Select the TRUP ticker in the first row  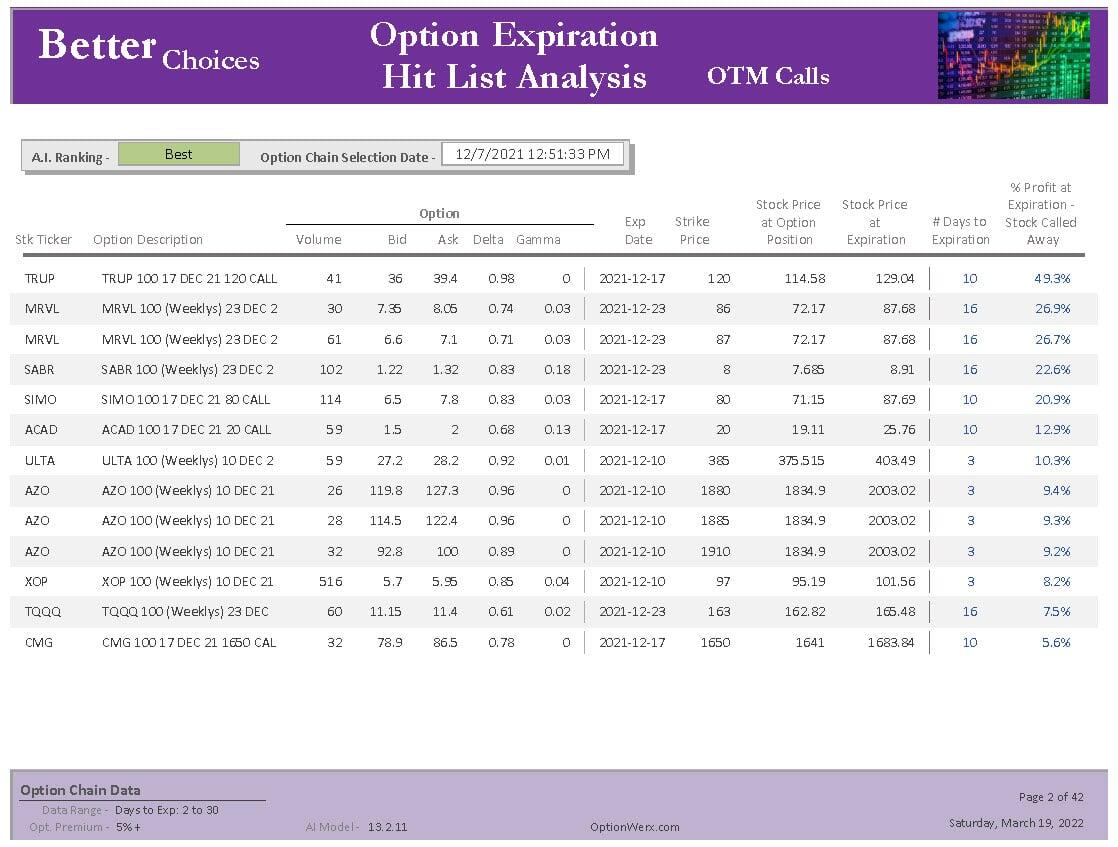point(40,279)
